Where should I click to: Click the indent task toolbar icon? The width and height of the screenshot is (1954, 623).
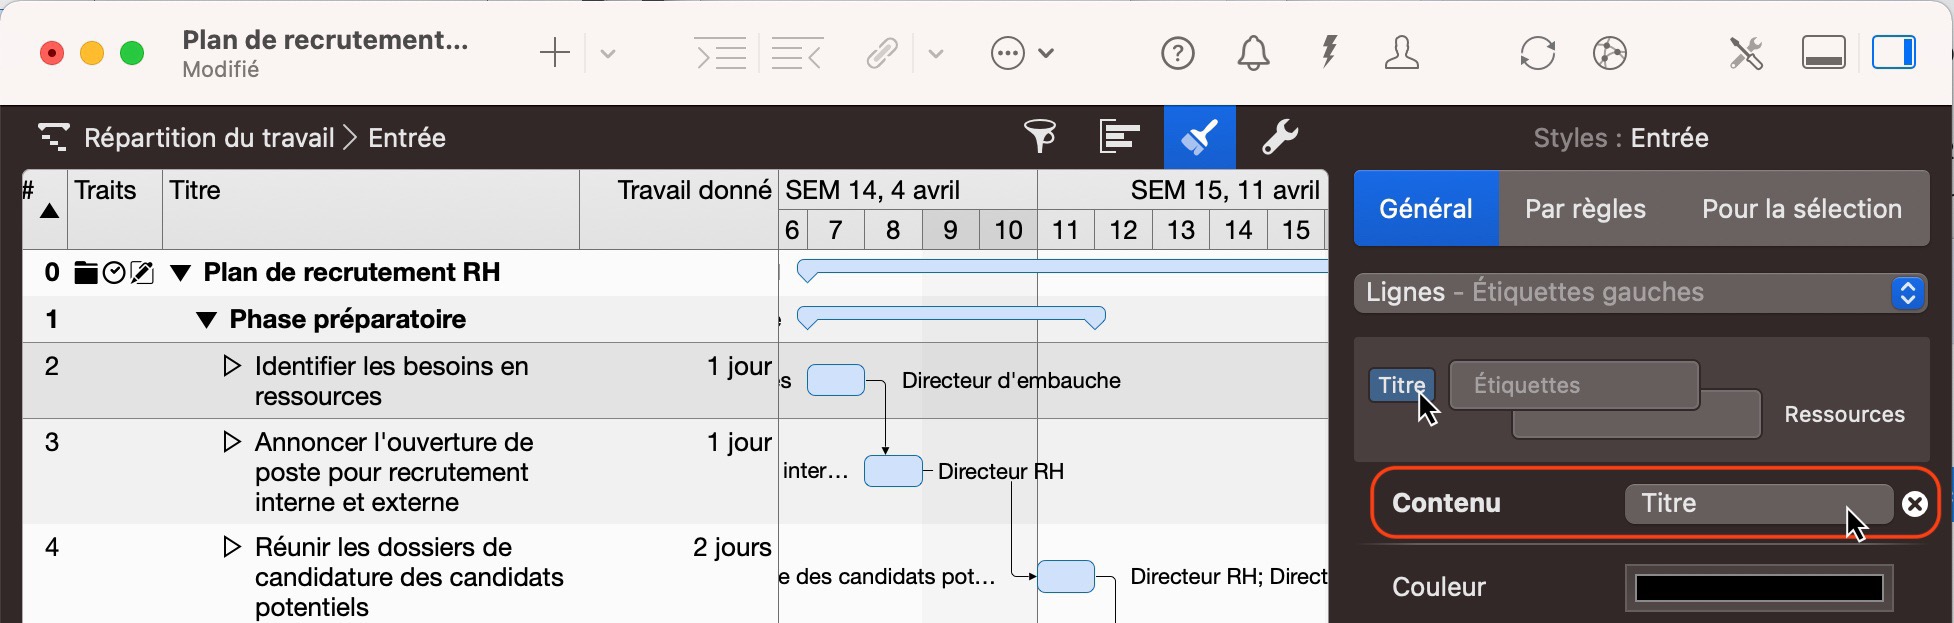point(720,53)
